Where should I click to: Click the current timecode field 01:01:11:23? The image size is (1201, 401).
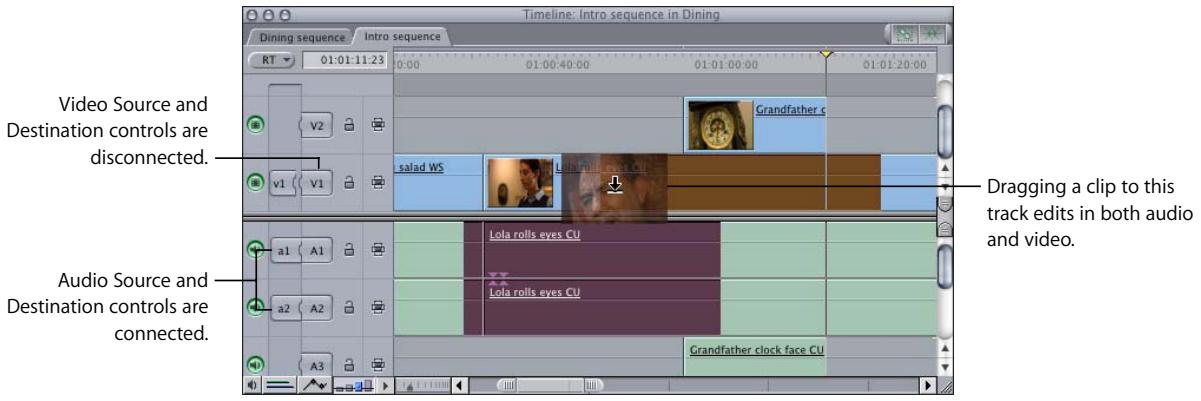pos(346,62)
